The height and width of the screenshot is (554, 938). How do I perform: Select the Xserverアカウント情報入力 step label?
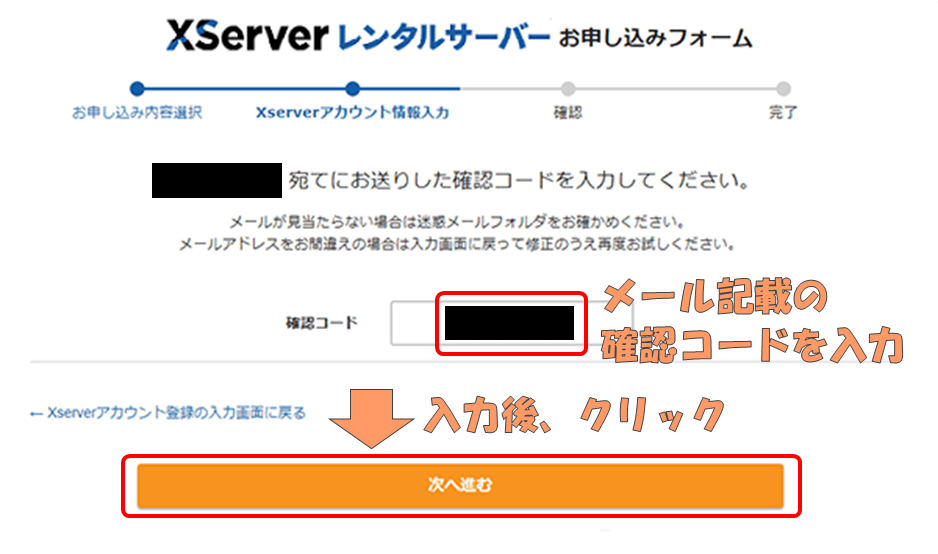(x=352, y=113)
